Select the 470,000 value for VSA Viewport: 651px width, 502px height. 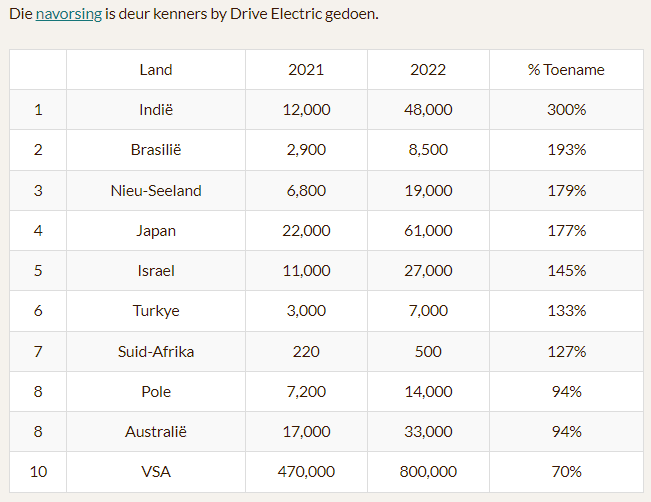[x=306, y=472]
